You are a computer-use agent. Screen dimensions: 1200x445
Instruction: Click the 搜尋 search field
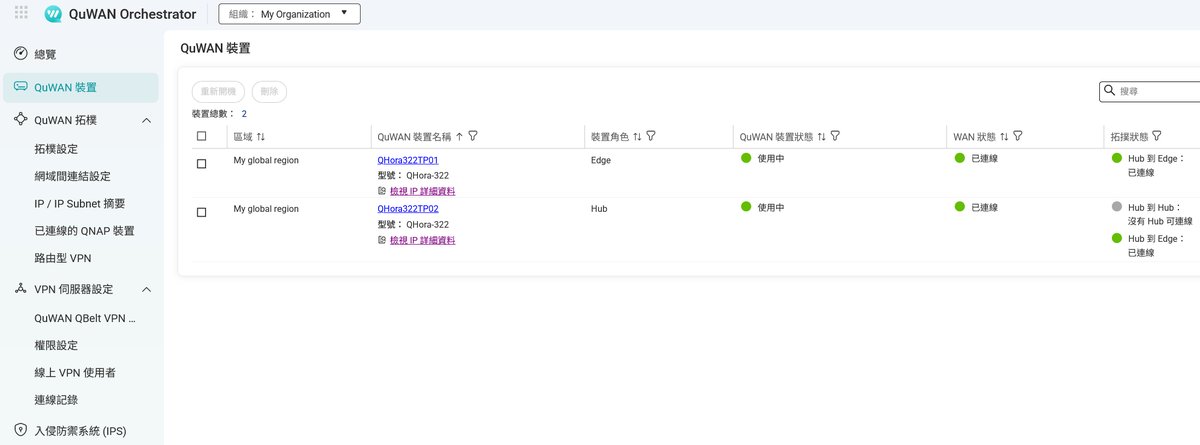coord(1156,91)
